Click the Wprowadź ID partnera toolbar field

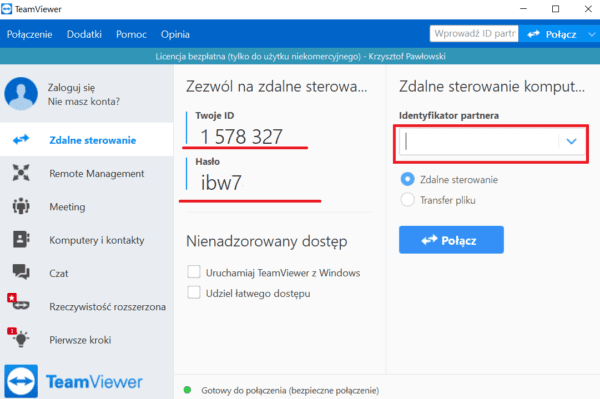pos(474,34)
